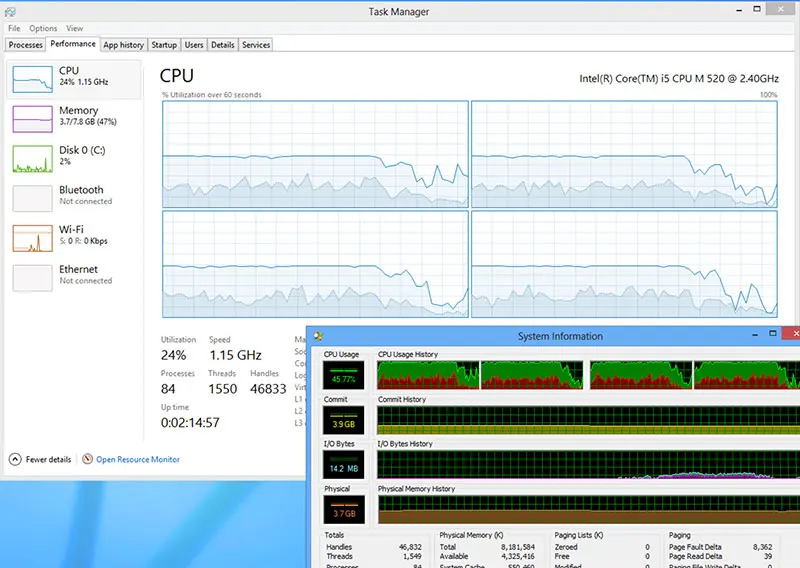This screenshot has width=800, height=568.
Task: Switch to the App history tab
Action: pos(123,45)
